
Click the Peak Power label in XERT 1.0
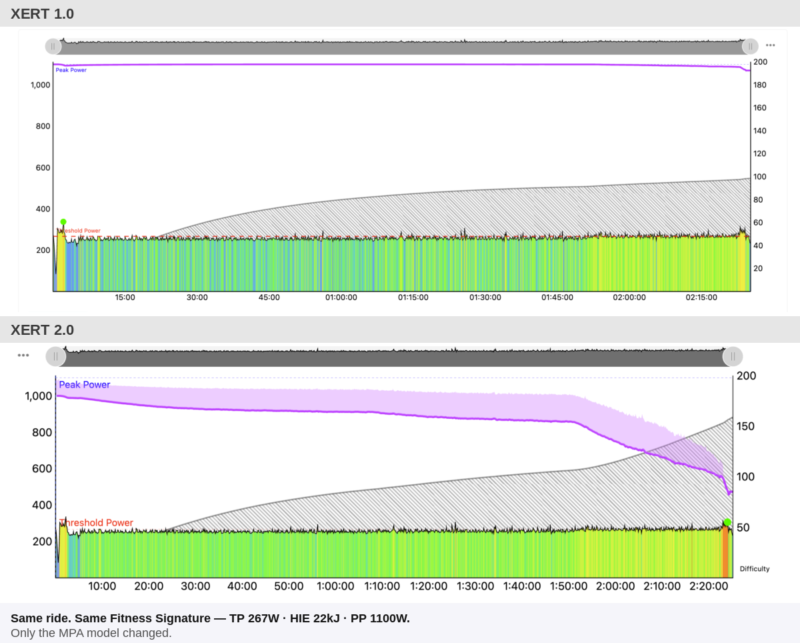tap(71, 70)
